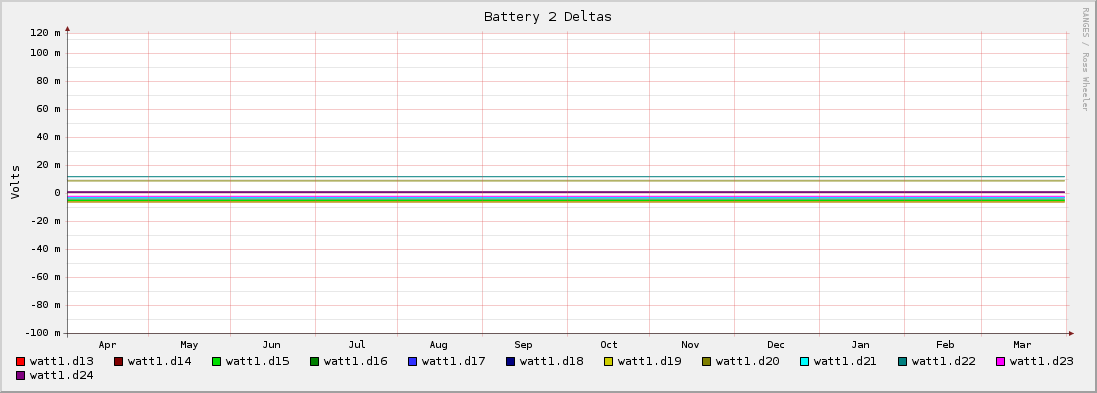
Task: Select the watt1.d20 legend label
Action: coord(747,362)
